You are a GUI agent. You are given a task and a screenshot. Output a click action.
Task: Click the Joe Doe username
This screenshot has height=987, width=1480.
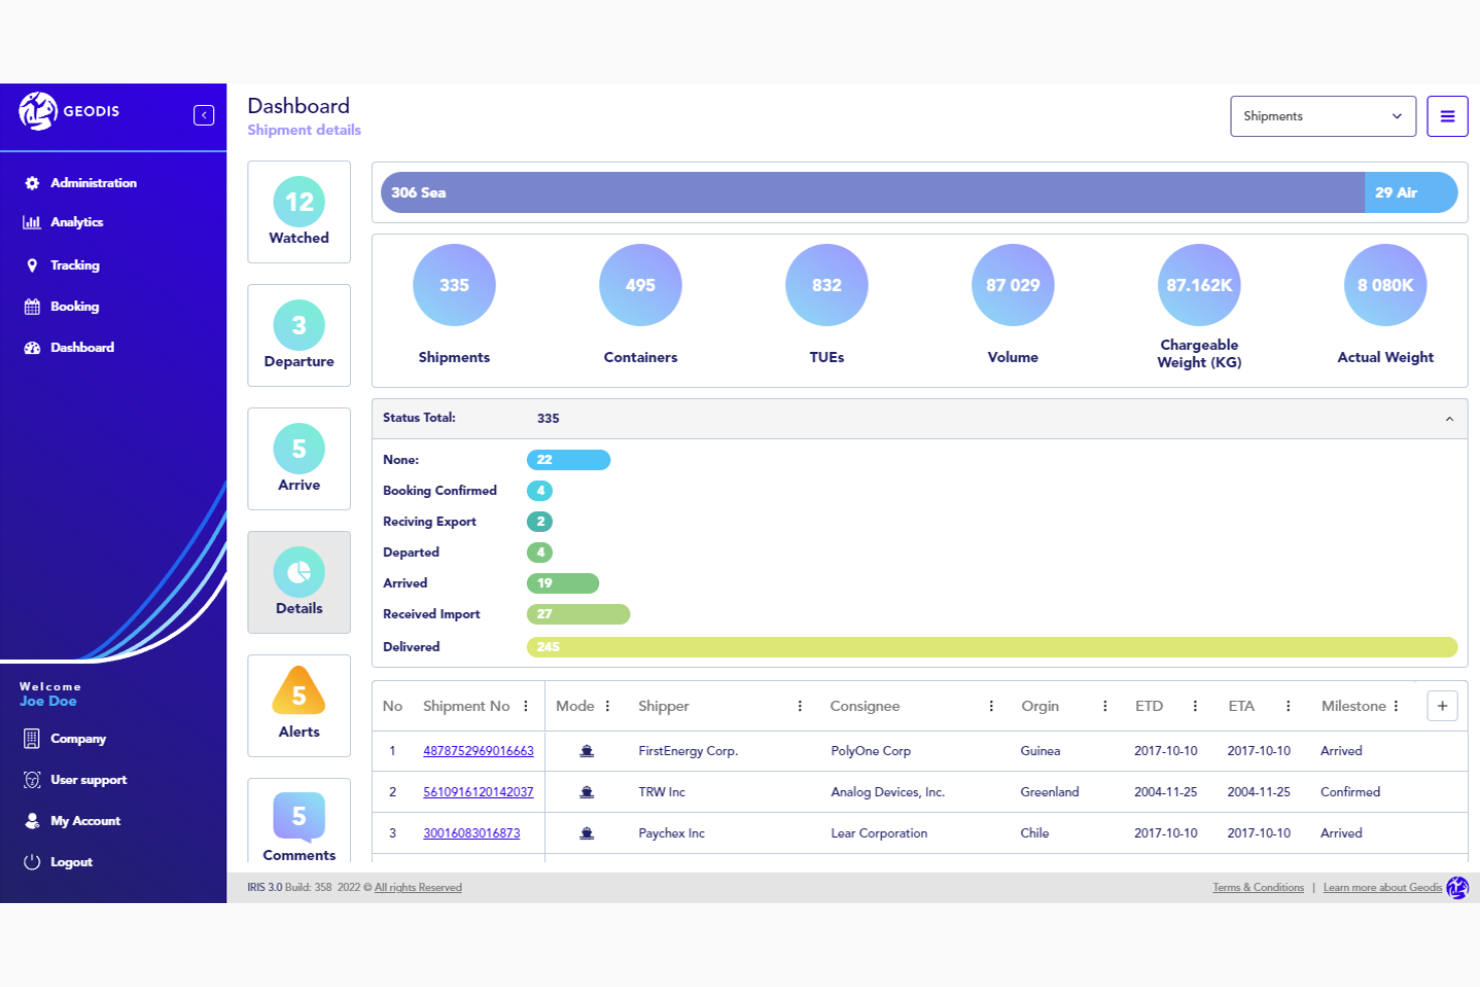[x=48, y=701]
